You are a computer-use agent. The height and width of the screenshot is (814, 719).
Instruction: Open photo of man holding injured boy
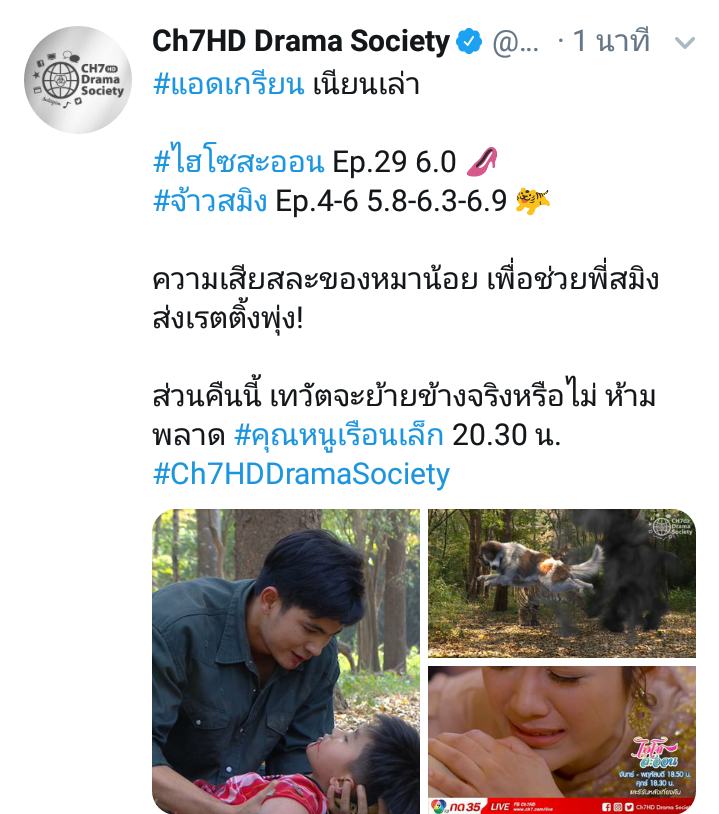[286, 661]
